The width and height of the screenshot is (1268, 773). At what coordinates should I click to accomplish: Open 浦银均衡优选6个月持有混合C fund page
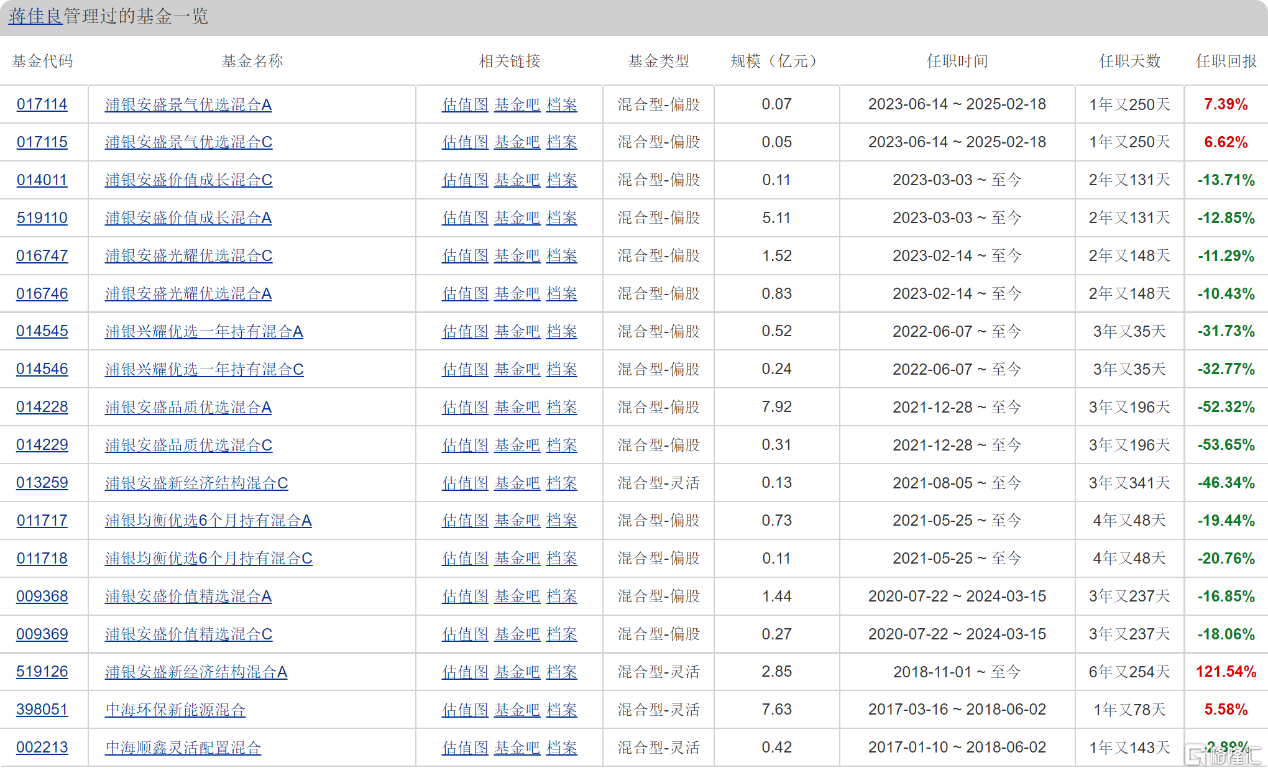coord(208,558)
